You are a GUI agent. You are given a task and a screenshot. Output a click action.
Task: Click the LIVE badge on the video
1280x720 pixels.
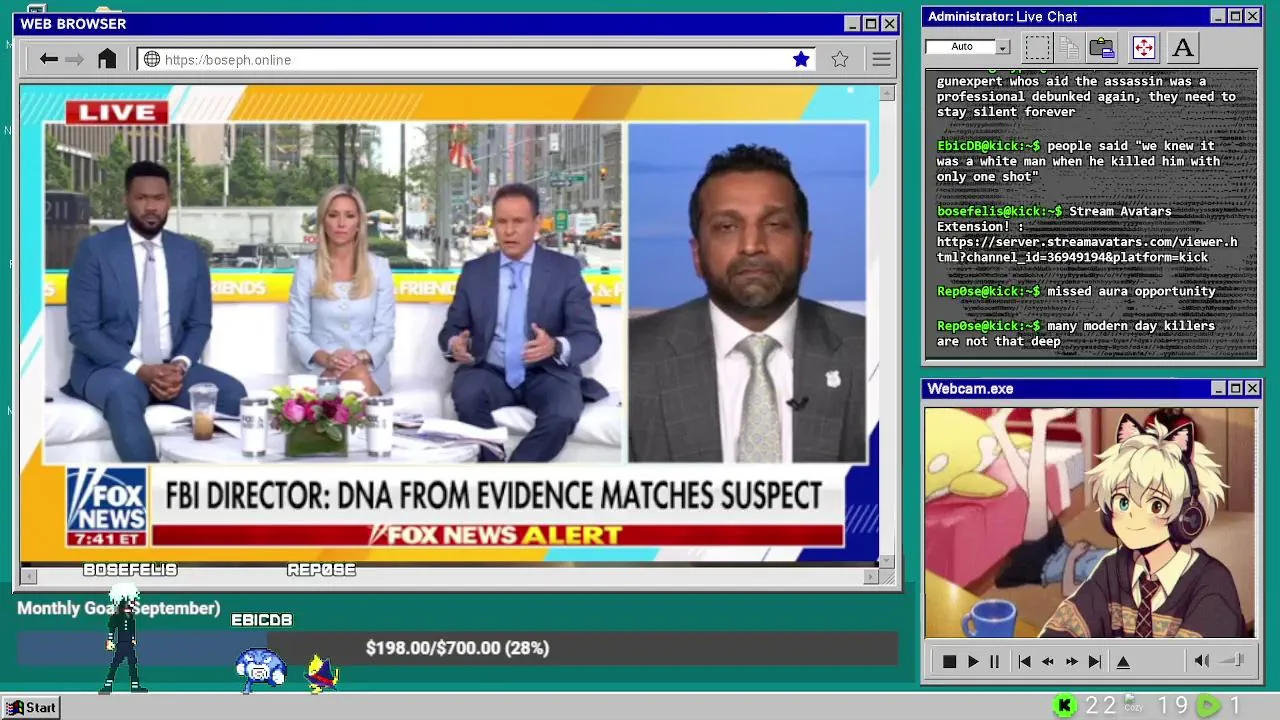117,112
